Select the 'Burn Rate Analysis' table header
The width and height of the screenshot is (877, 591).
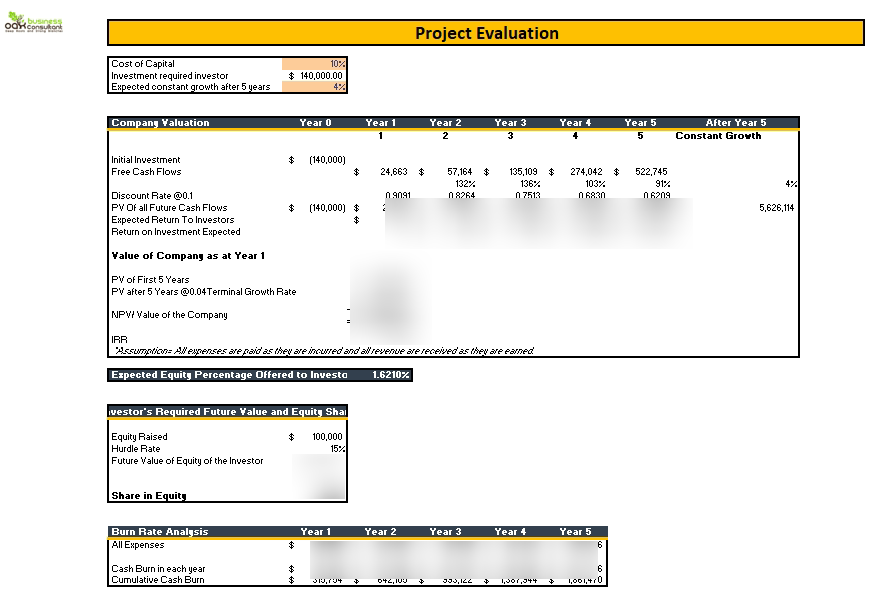(x=159, y=532)
